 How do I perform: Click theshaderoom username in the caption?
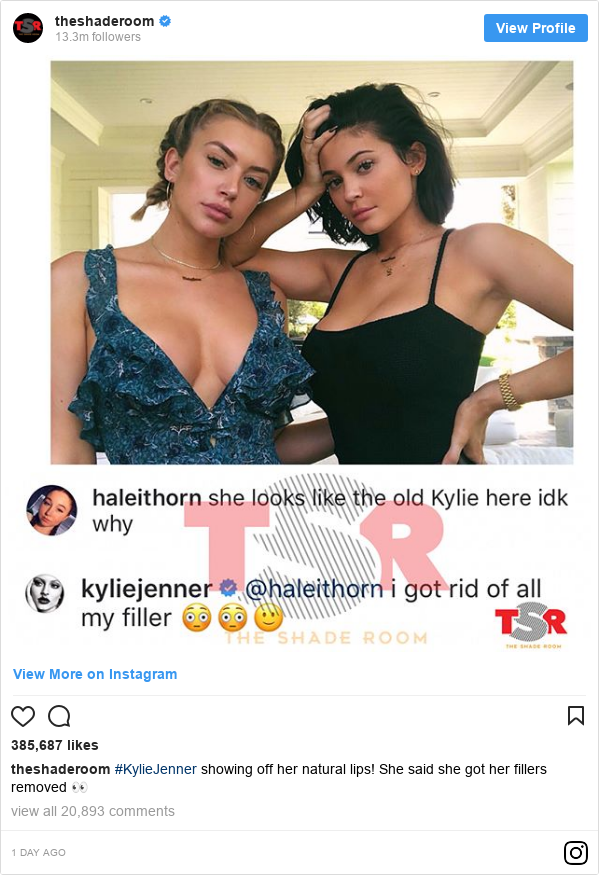click(x=61, y=769)
